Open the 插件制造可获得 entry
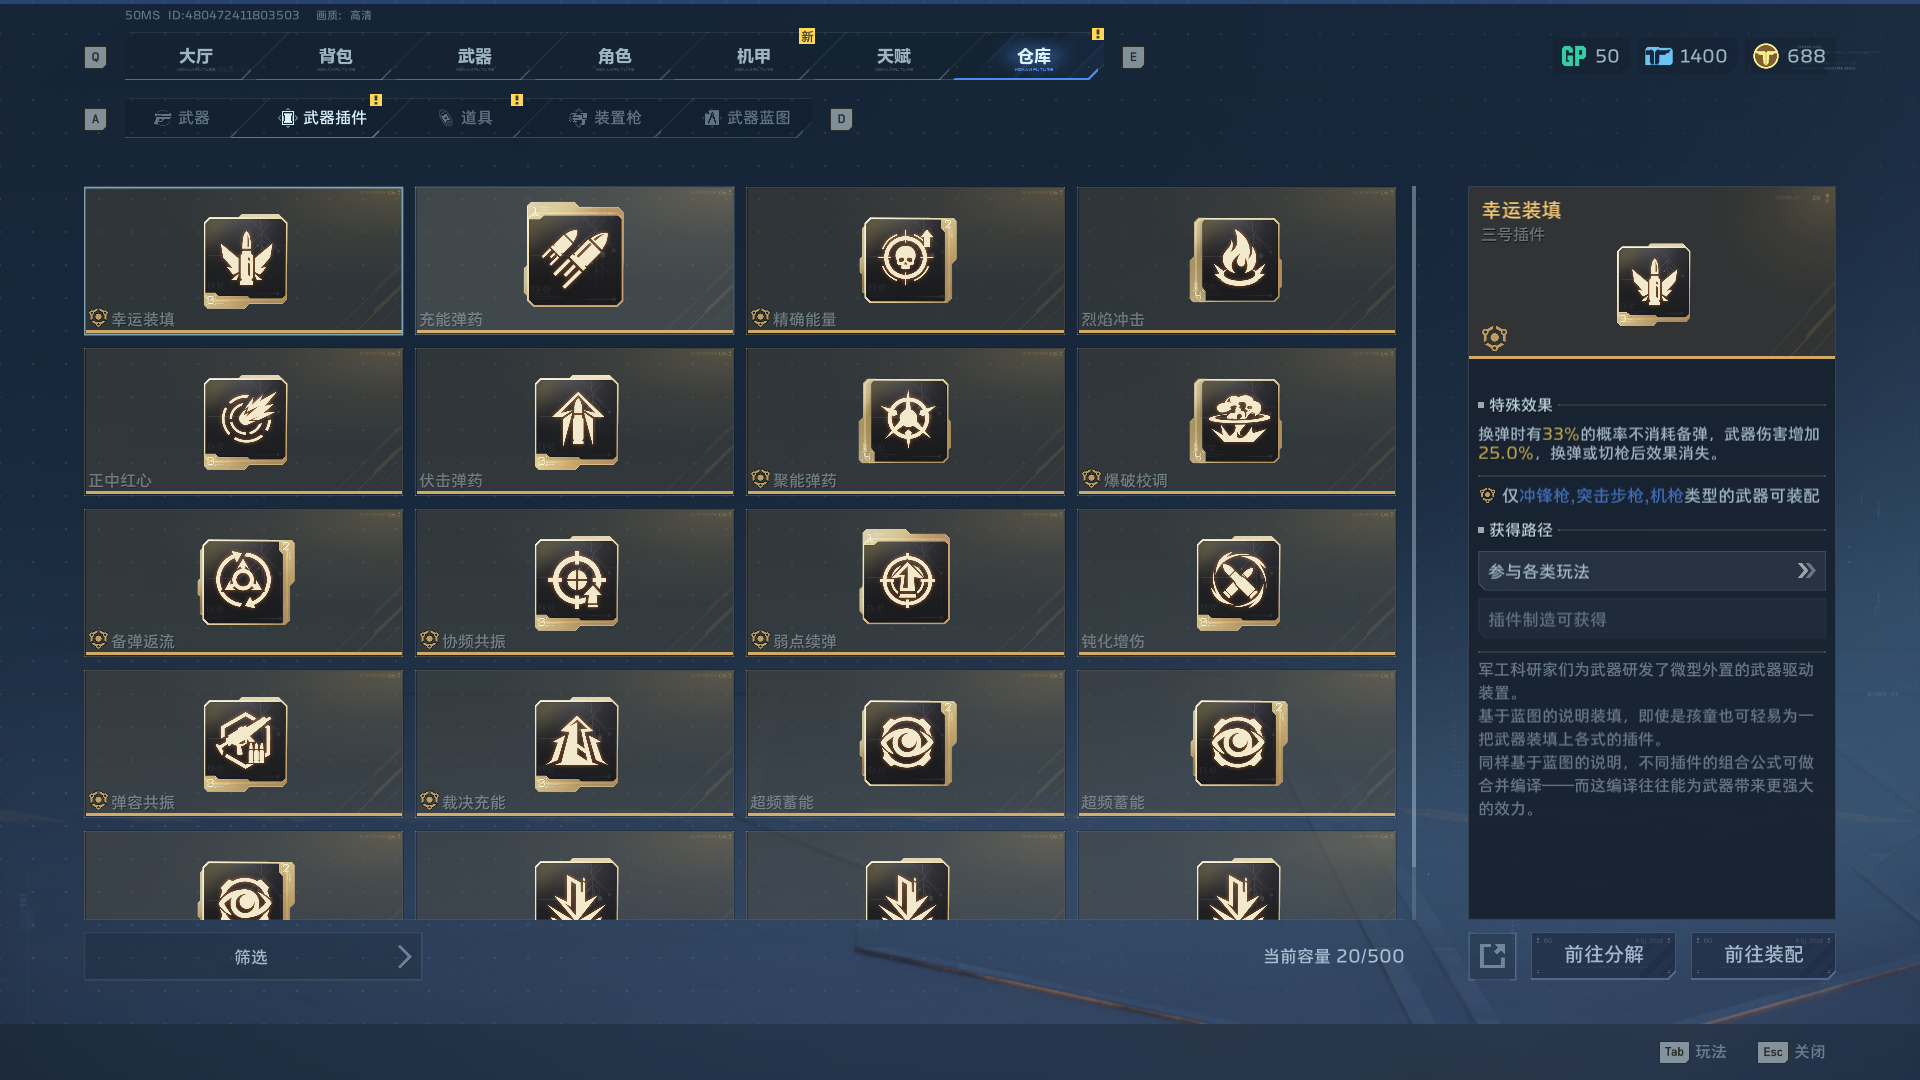 point(1651,619)
